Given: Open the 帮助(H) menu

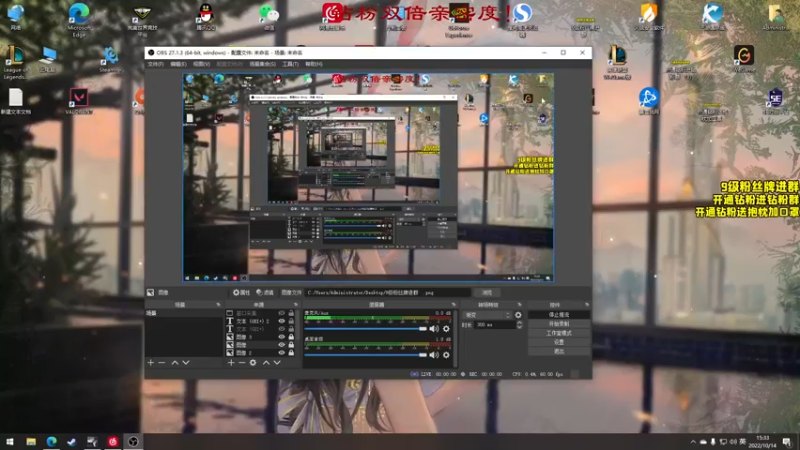Looking at the screenshot, I should click(314, 64).
